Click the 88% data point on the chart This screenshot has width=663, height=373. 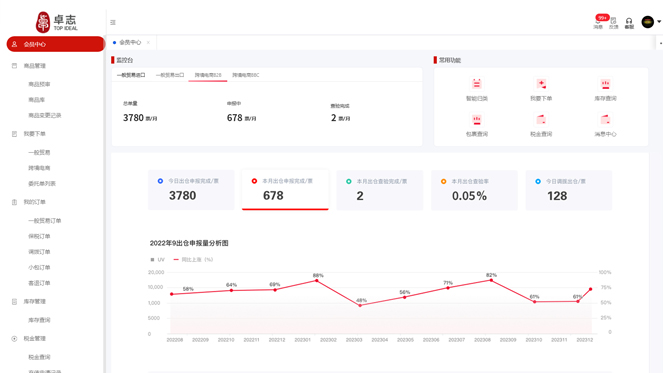[317, 281]
